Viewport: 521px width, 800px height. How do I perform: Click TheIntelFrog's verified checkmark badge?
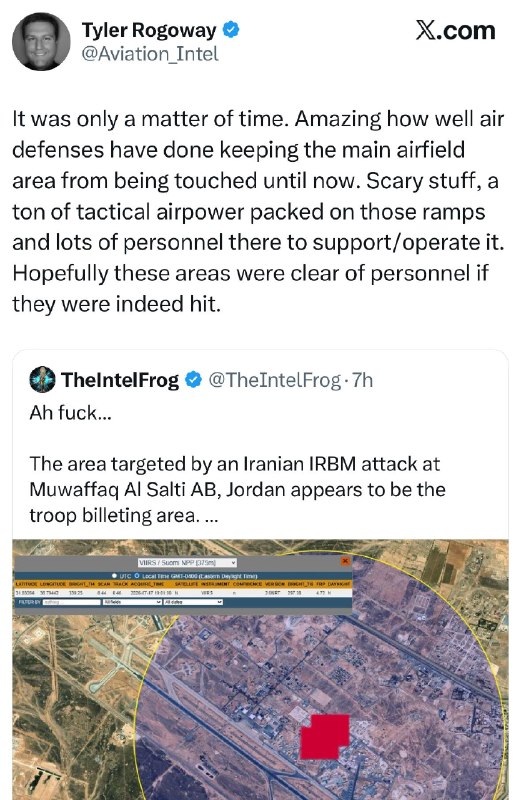pos(193,380)
